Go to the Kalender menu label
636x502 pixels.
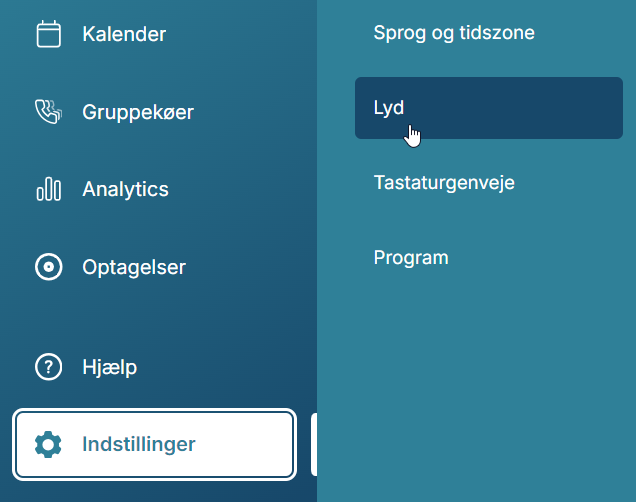tap(124, 34)
